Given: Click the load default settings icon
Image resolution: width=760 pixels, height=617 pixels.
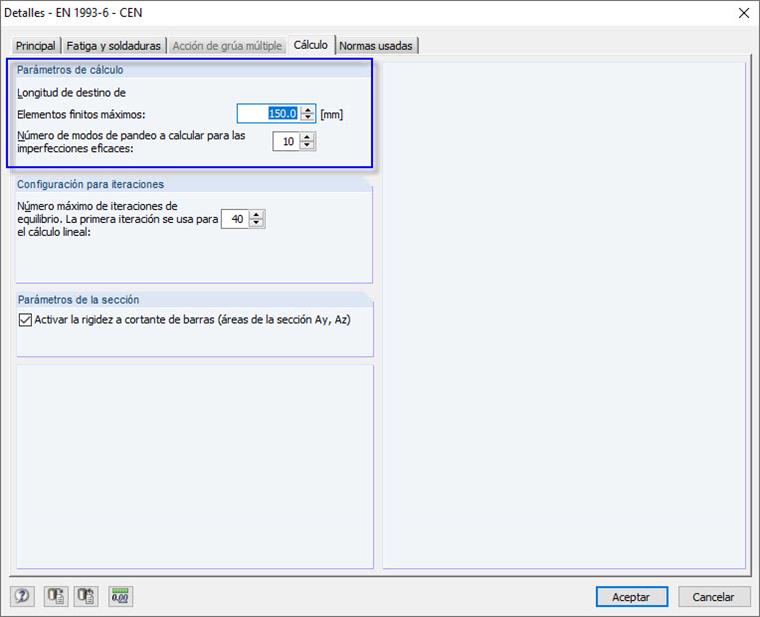Looking at the screenshot, I should click(56, 596).
